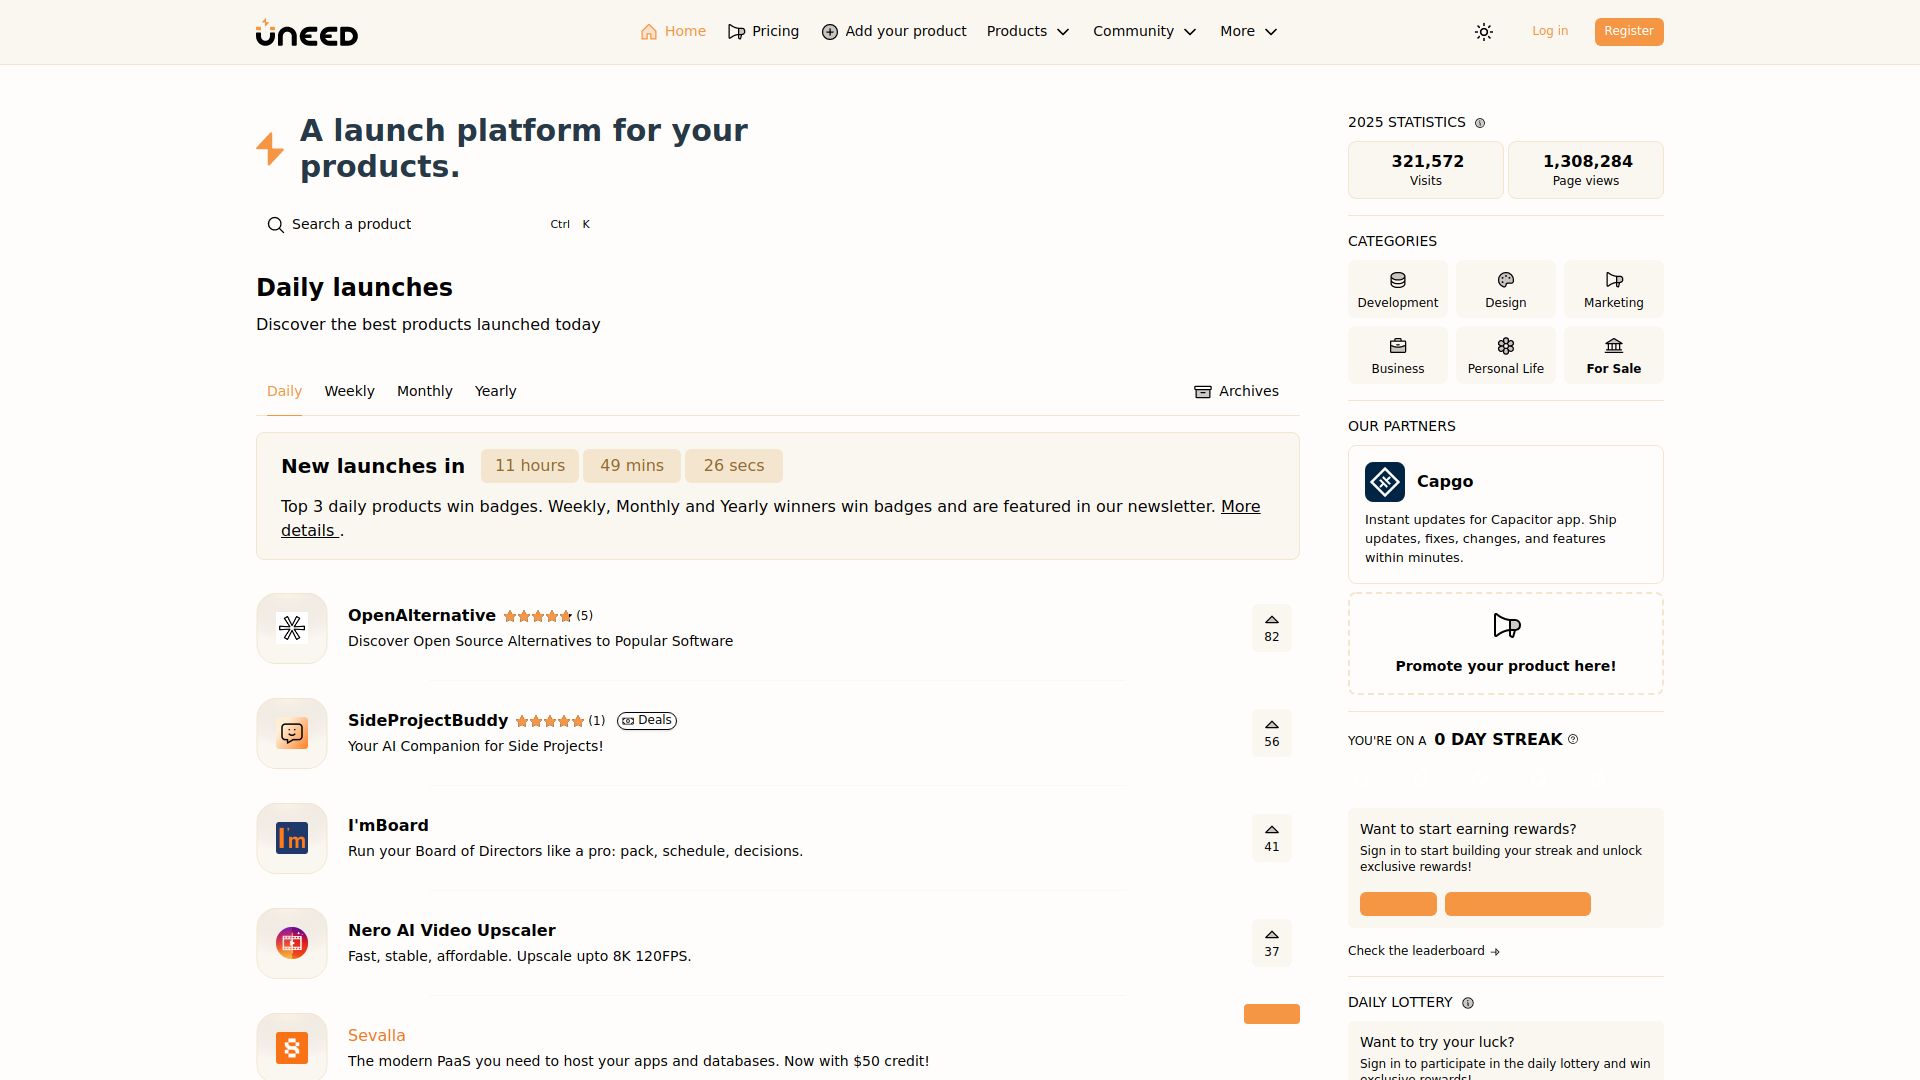Upvote OpenAlternative with the arrow button
1920x1080 pixels.
[x=1271, y=628]
